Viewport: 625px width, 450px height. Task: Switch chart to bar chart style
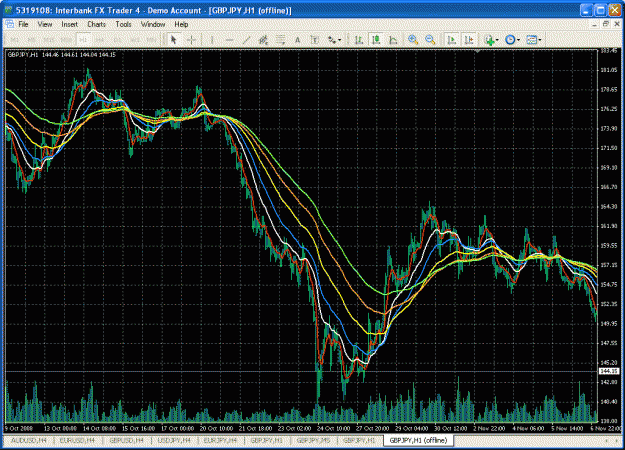(x=359, y=40)
